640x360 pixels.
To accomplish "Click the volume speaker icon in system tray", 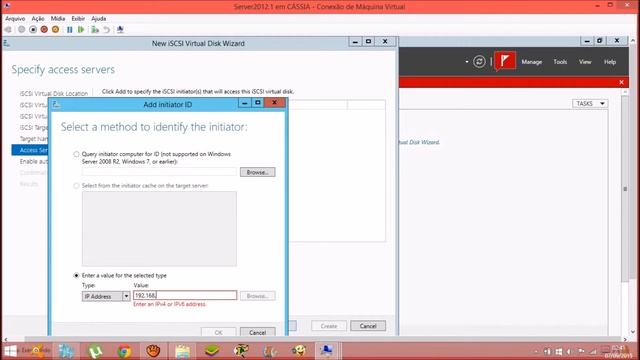I will coord(569,351).
